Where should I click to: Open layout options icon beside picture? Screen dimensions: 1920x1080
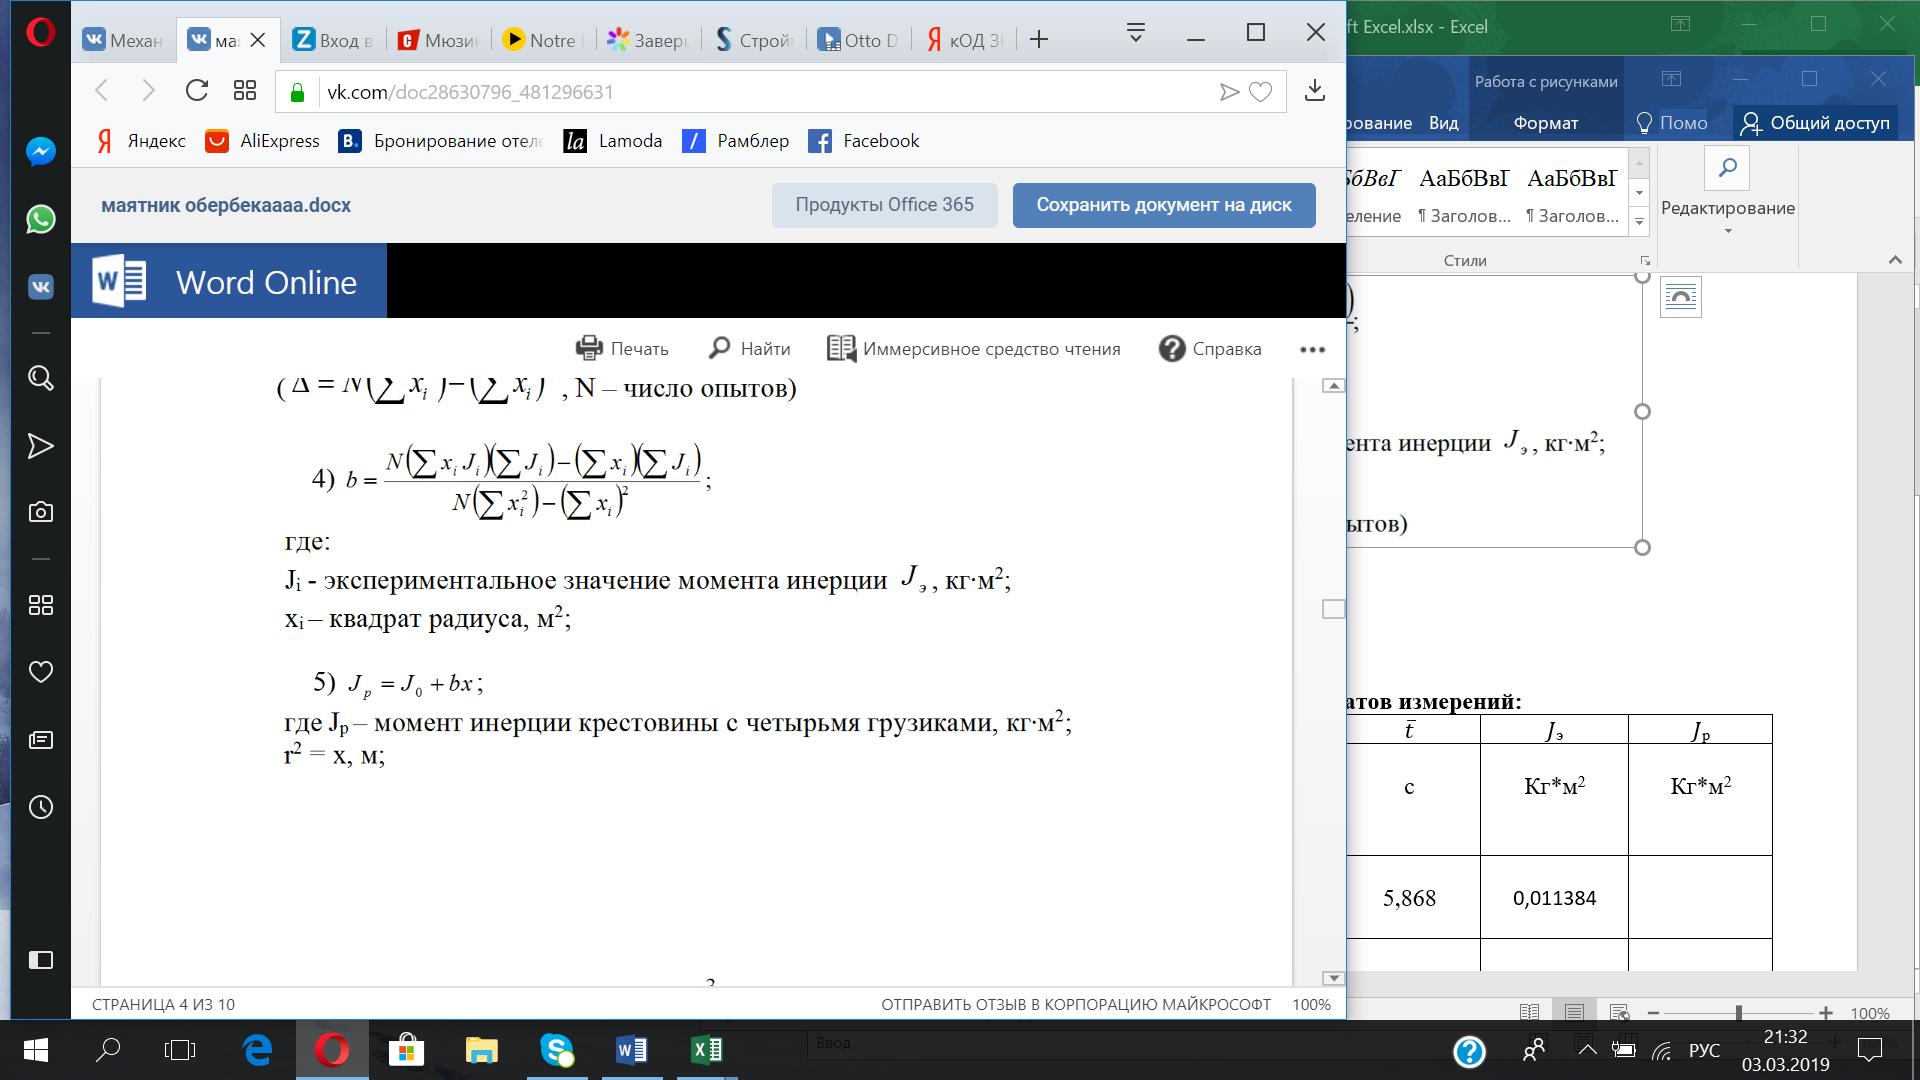click(1681, 297)
